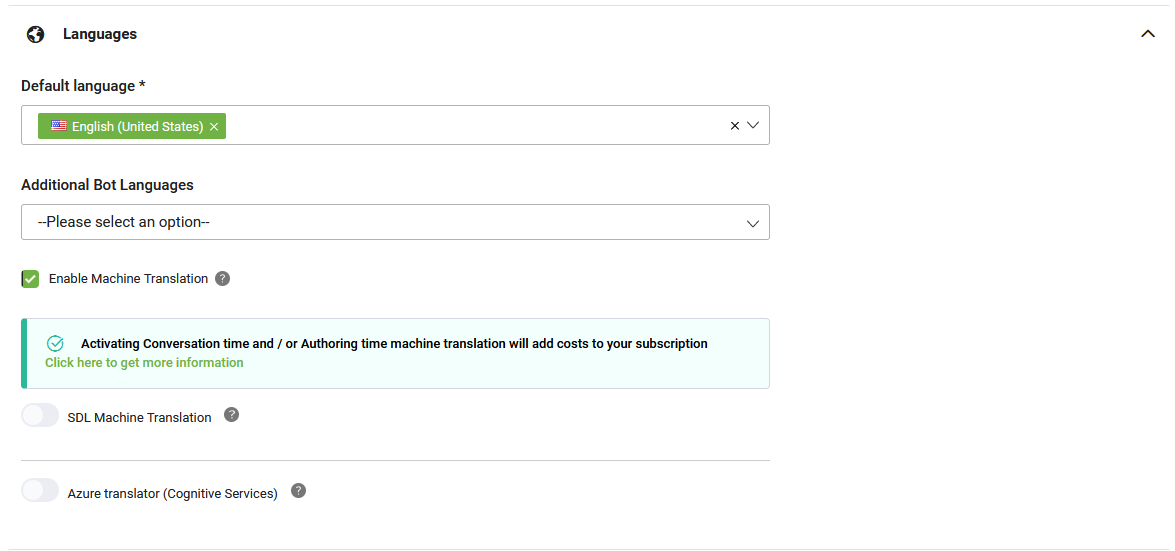Open help for Enable Machine Translation
This screenshot has height=551, width=1175.
223,278
